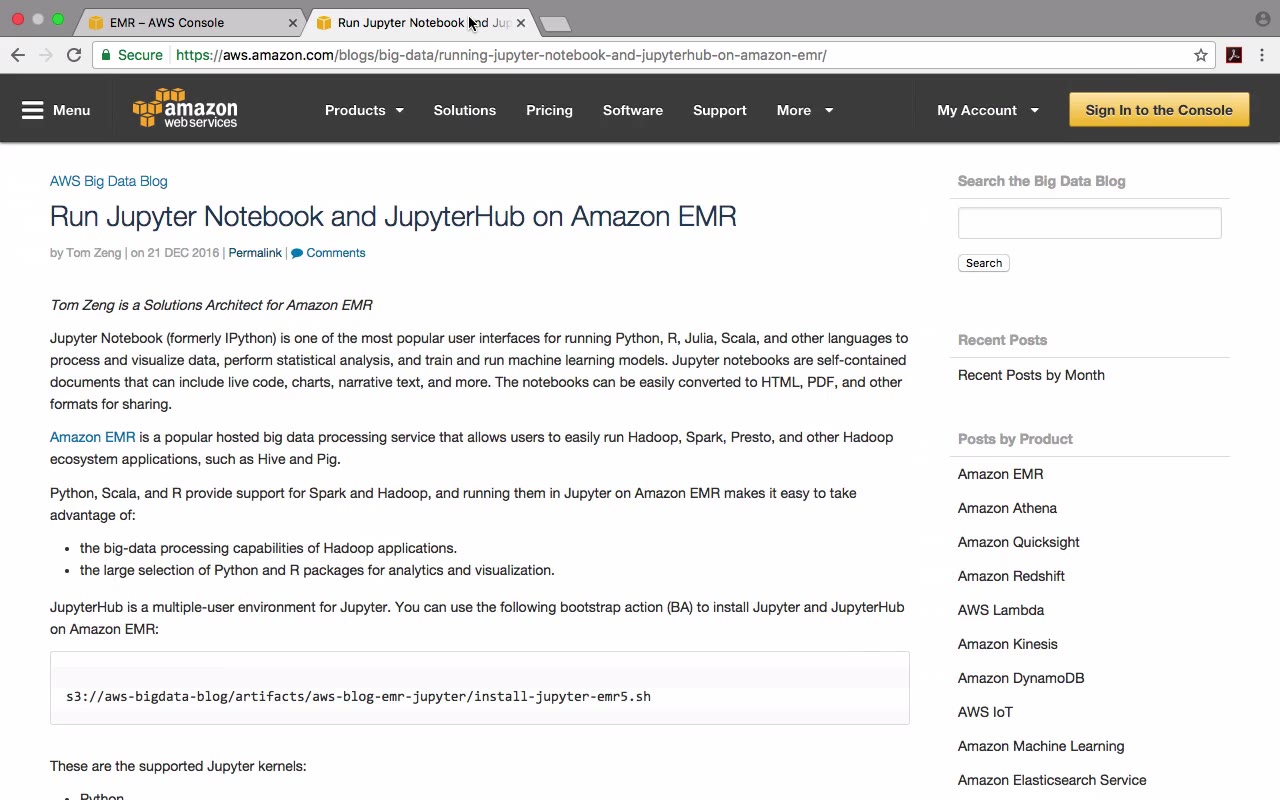Open the Solutions menu item
The height and width of the screenshot is (800, 1280).
[464, 110]
